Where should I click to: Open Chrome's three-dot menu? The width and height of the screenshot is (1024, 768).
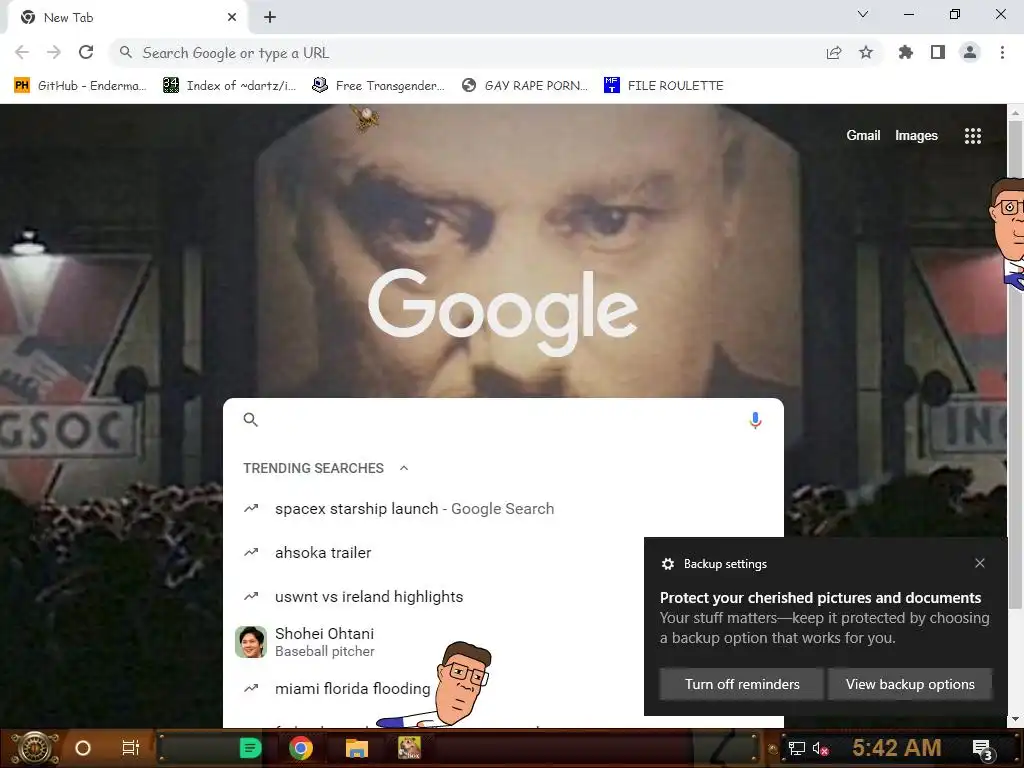point(1002,52)
